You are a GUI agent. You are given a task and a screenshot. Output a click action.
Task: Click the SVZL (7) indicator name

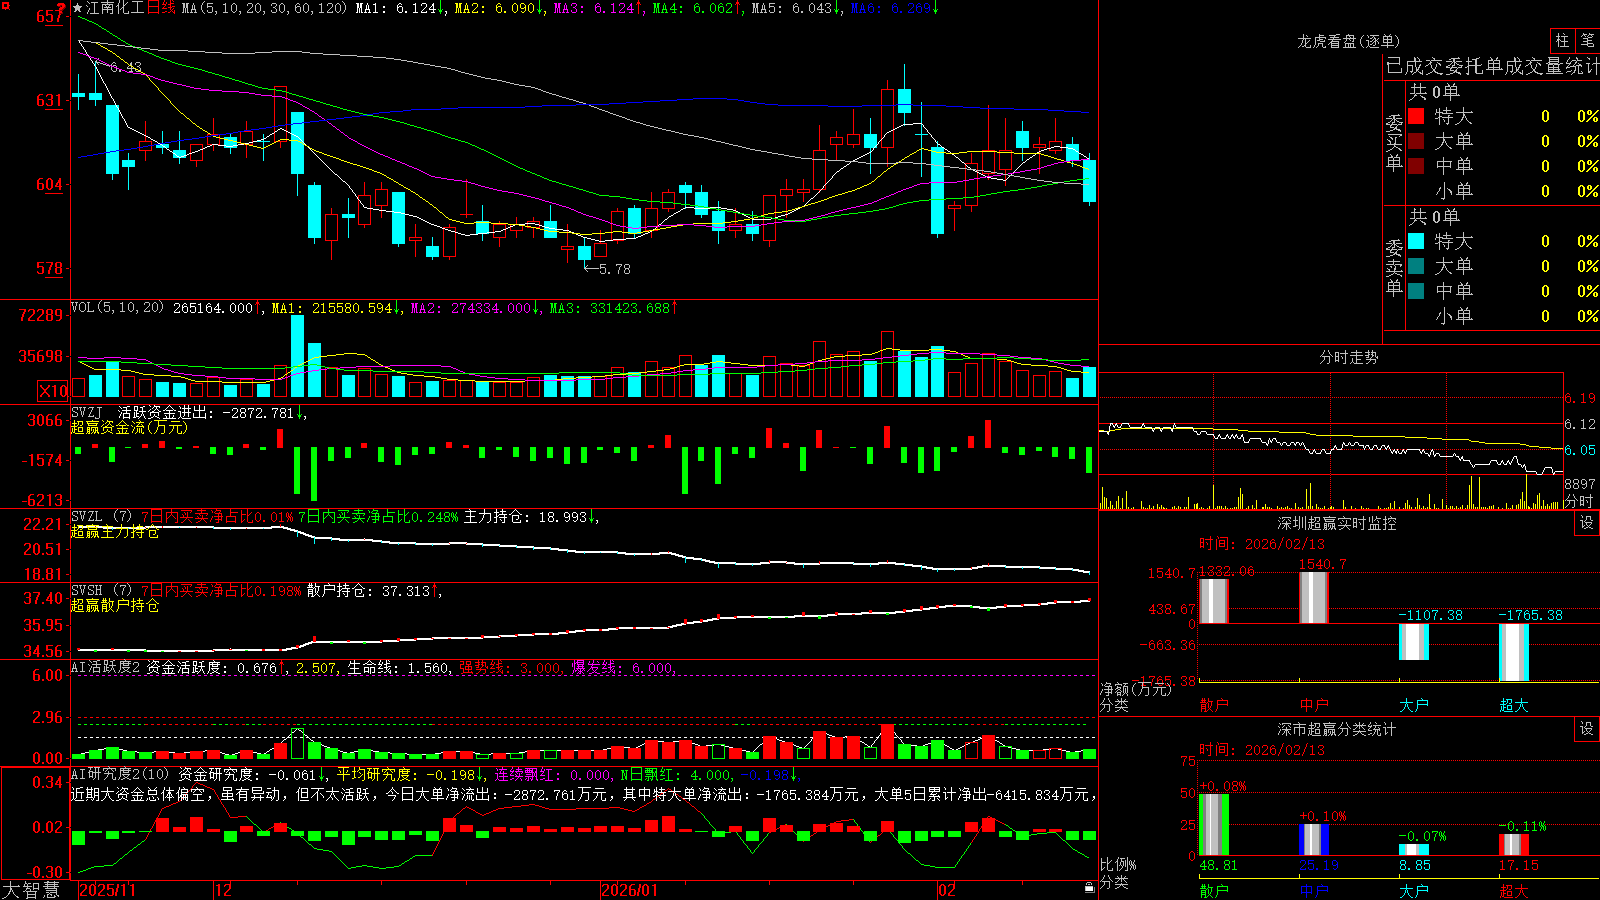[101, 517]
